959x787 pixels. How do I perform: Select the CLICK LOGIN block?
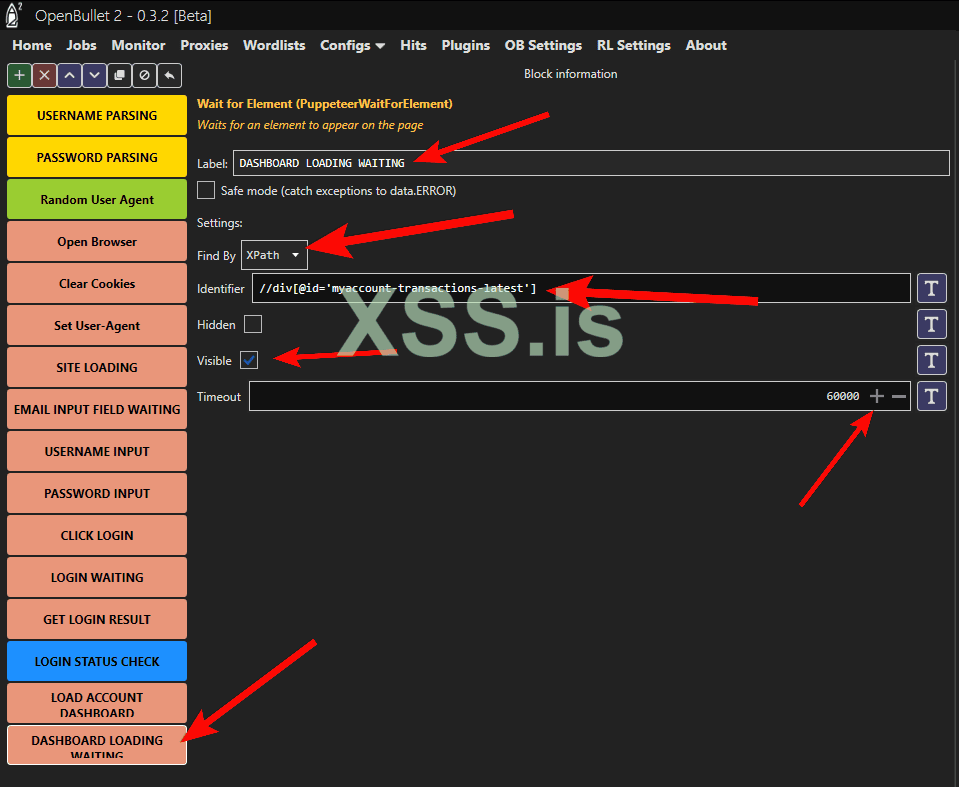97,535
